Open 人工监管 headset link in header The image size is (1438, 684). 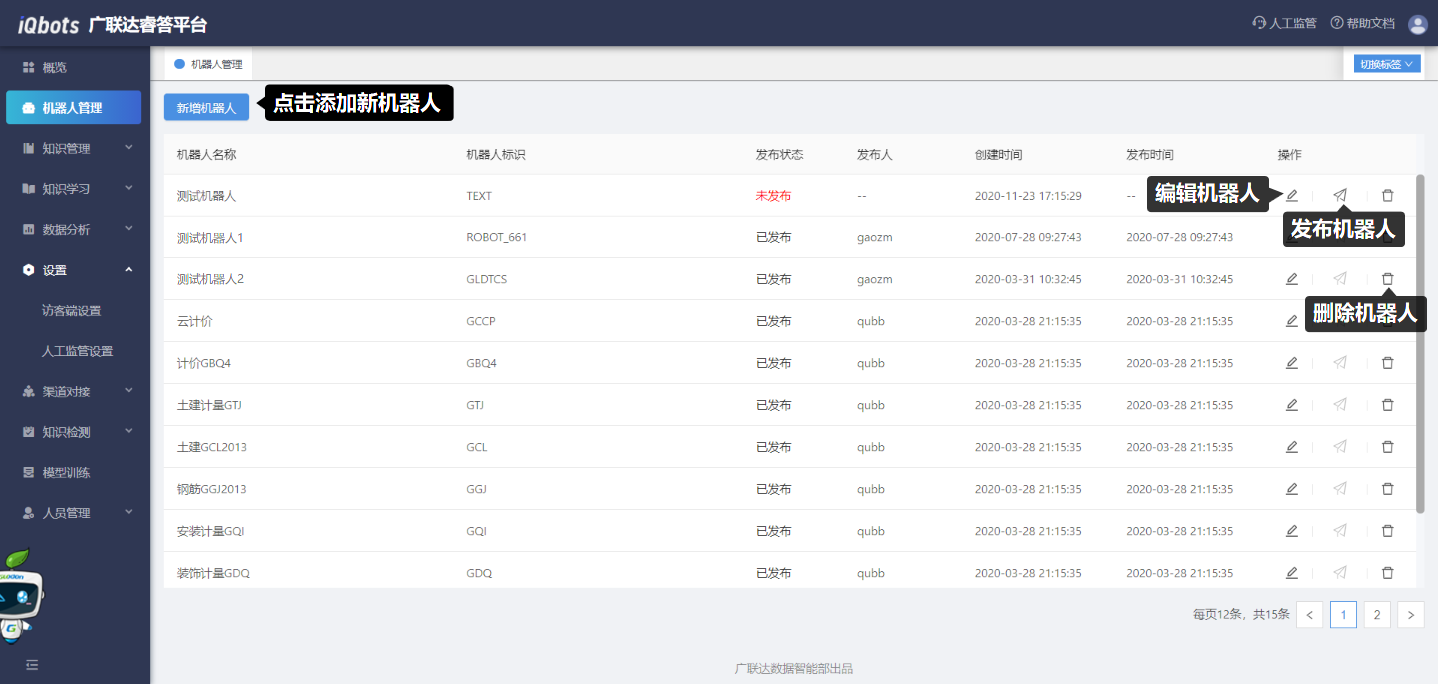pos(1284,24)
